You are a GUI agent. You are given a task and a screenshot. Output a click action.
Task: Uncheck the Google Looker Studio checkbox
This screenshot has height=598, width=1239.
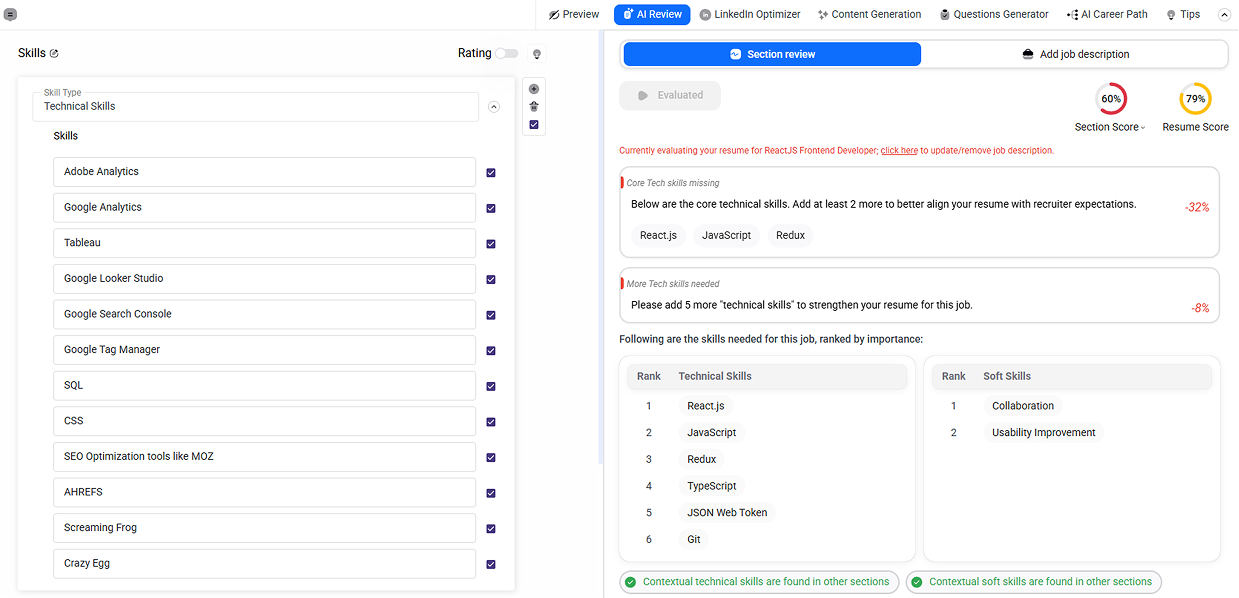pyautogui.click(x=491, y=279)
